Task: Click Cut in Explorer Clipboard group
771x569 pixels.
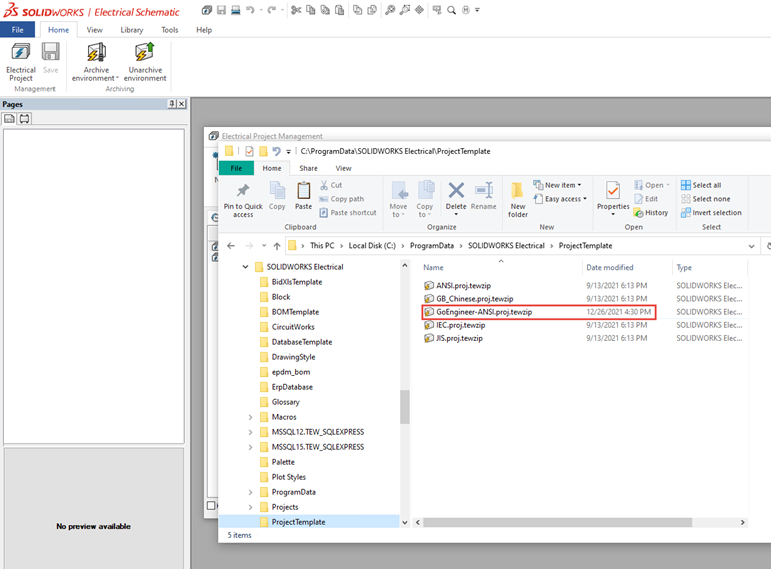Action: click(x=331, y=185)
